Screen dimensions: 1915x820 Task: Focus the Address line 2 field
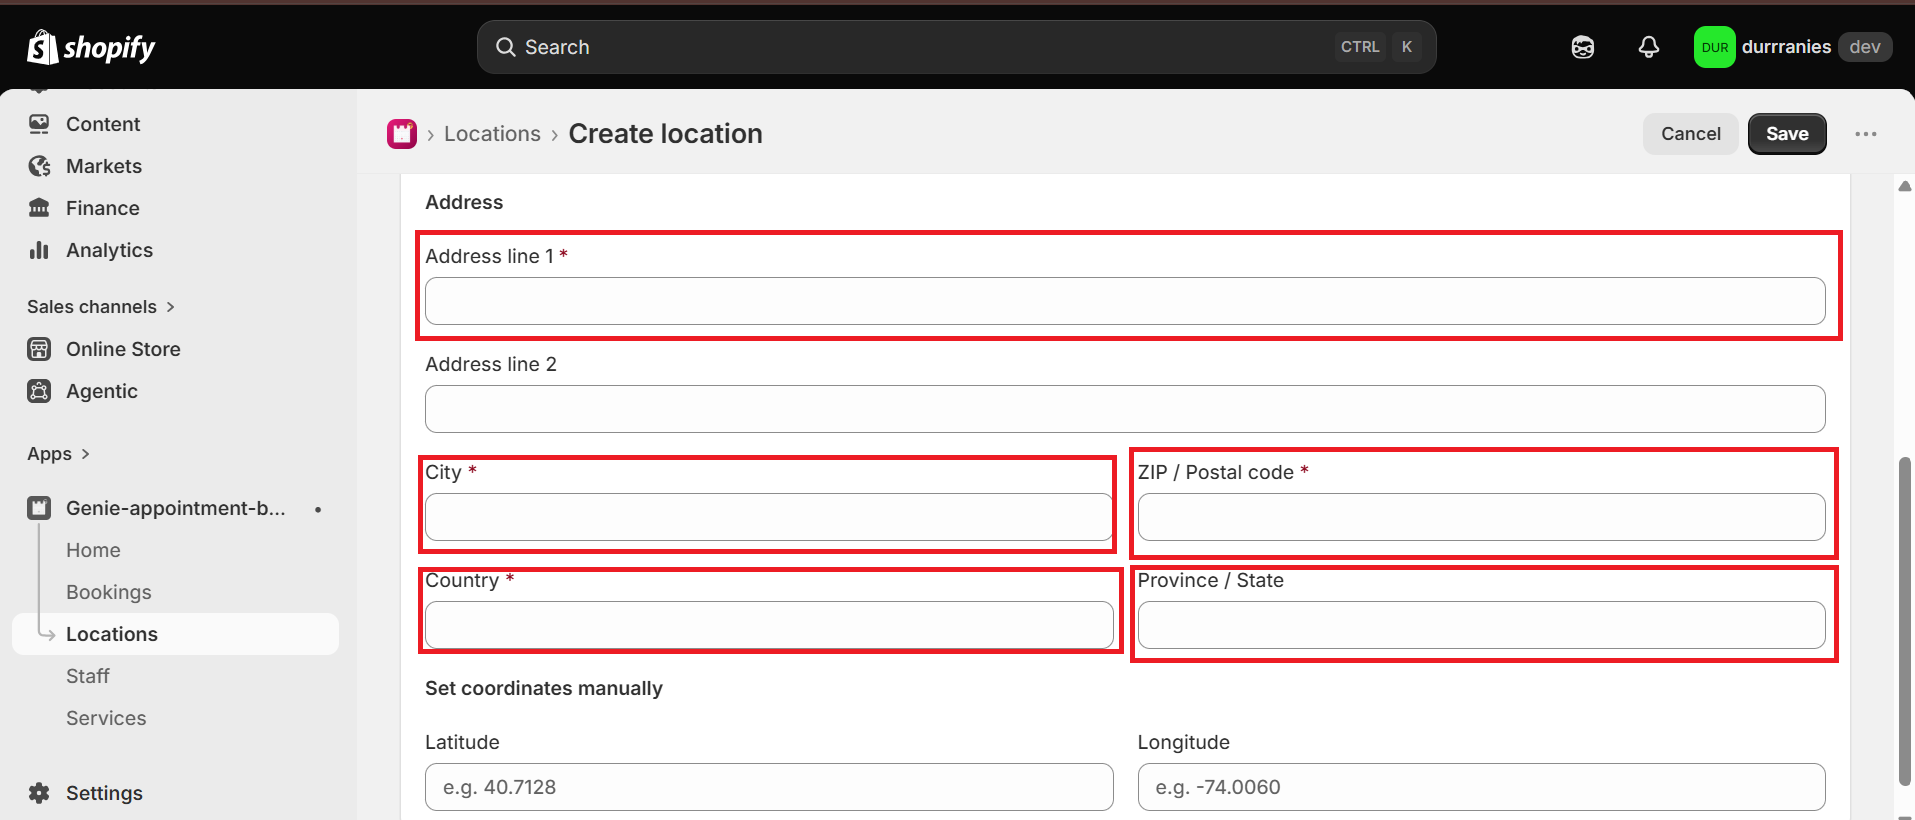1125,409
